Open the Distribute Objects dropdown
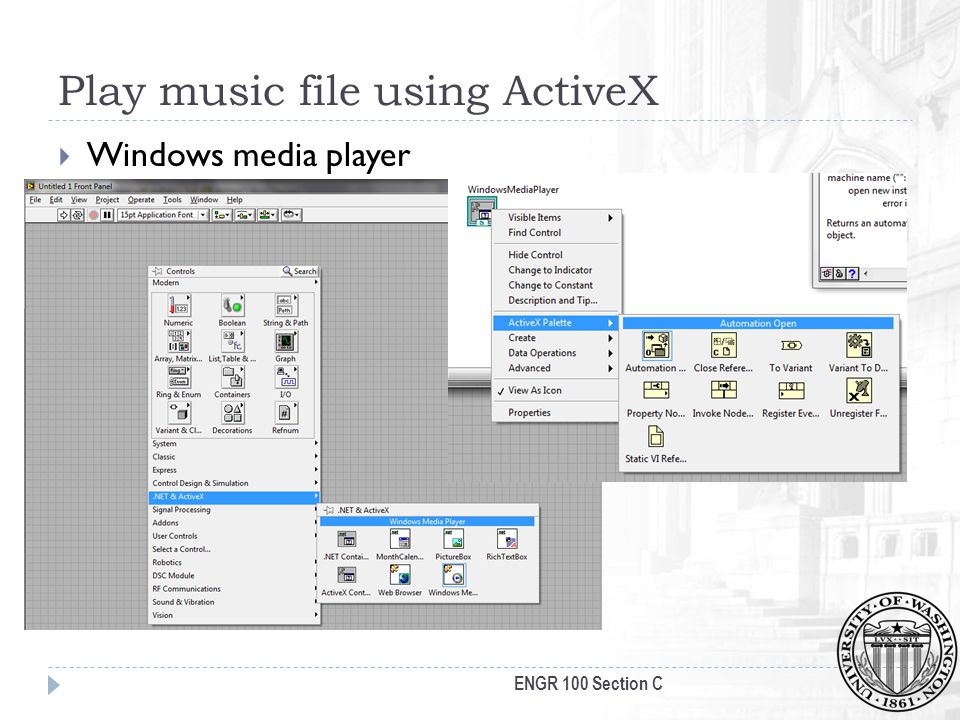This screenshot has height=720, width=960. click(244, 215)
